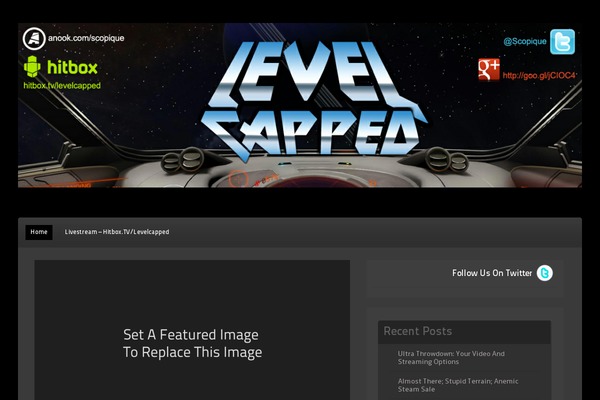Open the Ultra Throwdown: Your Video post
The width and height of the screenshot is (600, 400).
pos(451,358)
